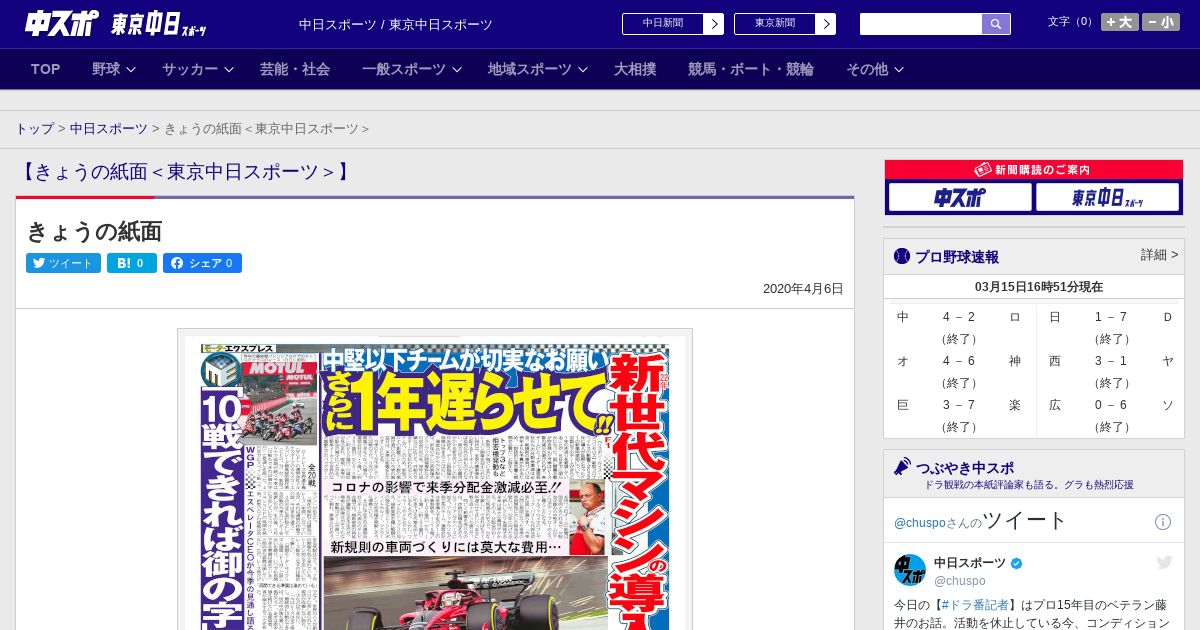
Task: Click the 4－6 score for オ versus 神
Action: (959, 361)
